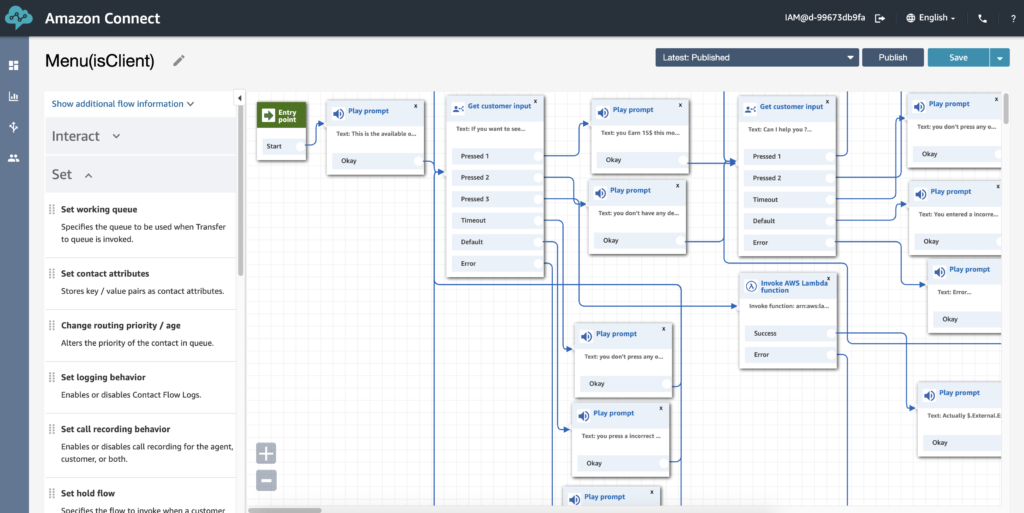This screenshot has width=1024, height=513.
Task: Open the phone softphone icon in header
Action: (x=982, y=18)
